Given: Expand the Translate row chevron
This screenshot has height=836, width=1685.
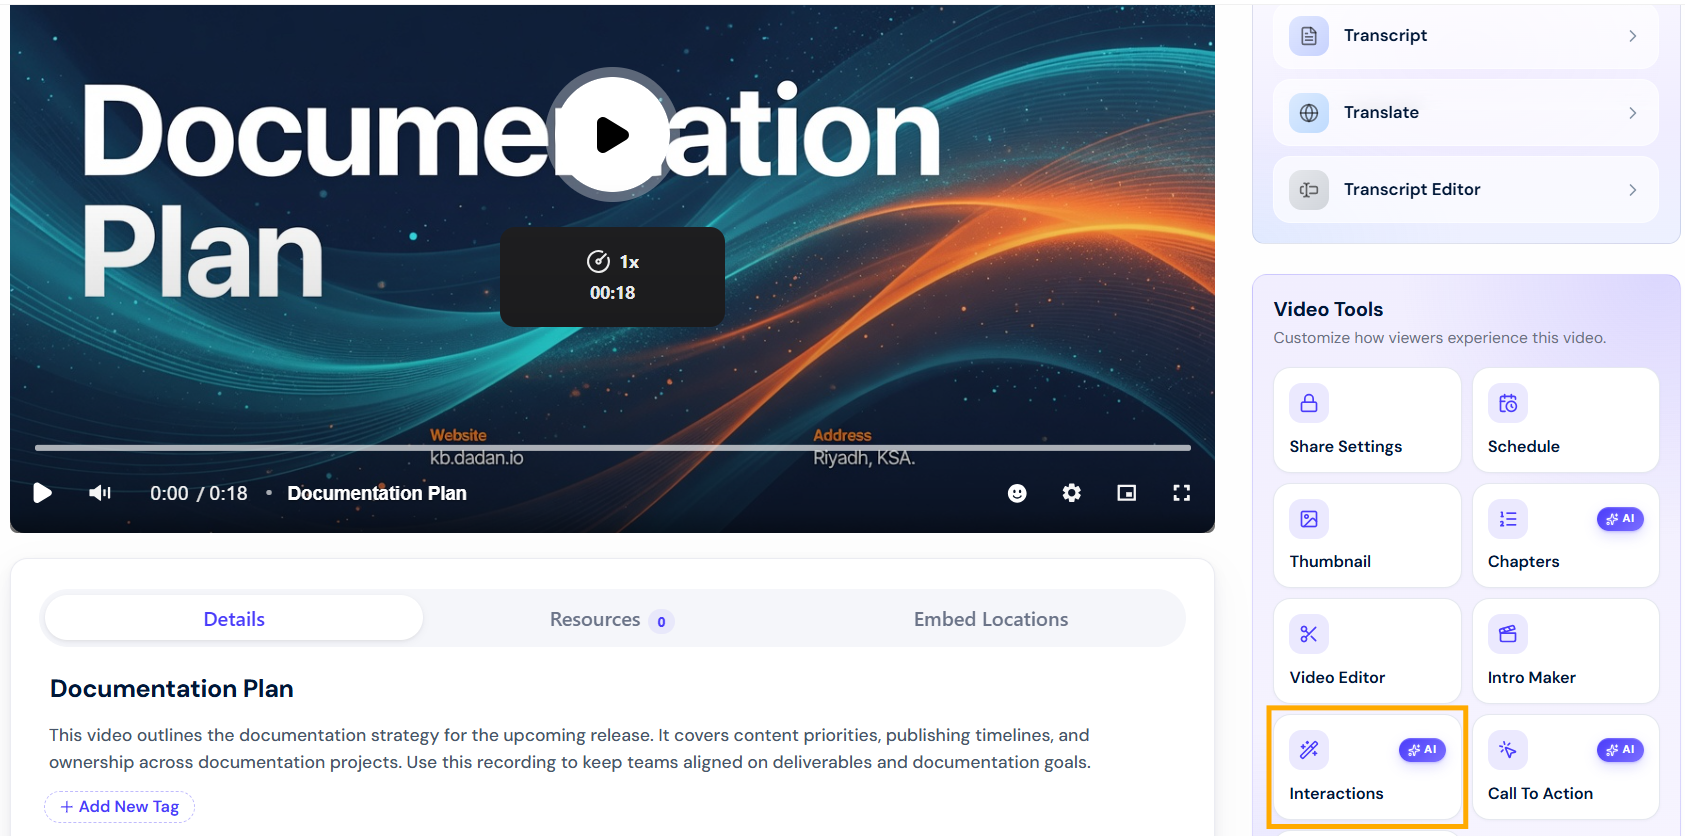Looking at the screenshot, I should point(1632,113).
